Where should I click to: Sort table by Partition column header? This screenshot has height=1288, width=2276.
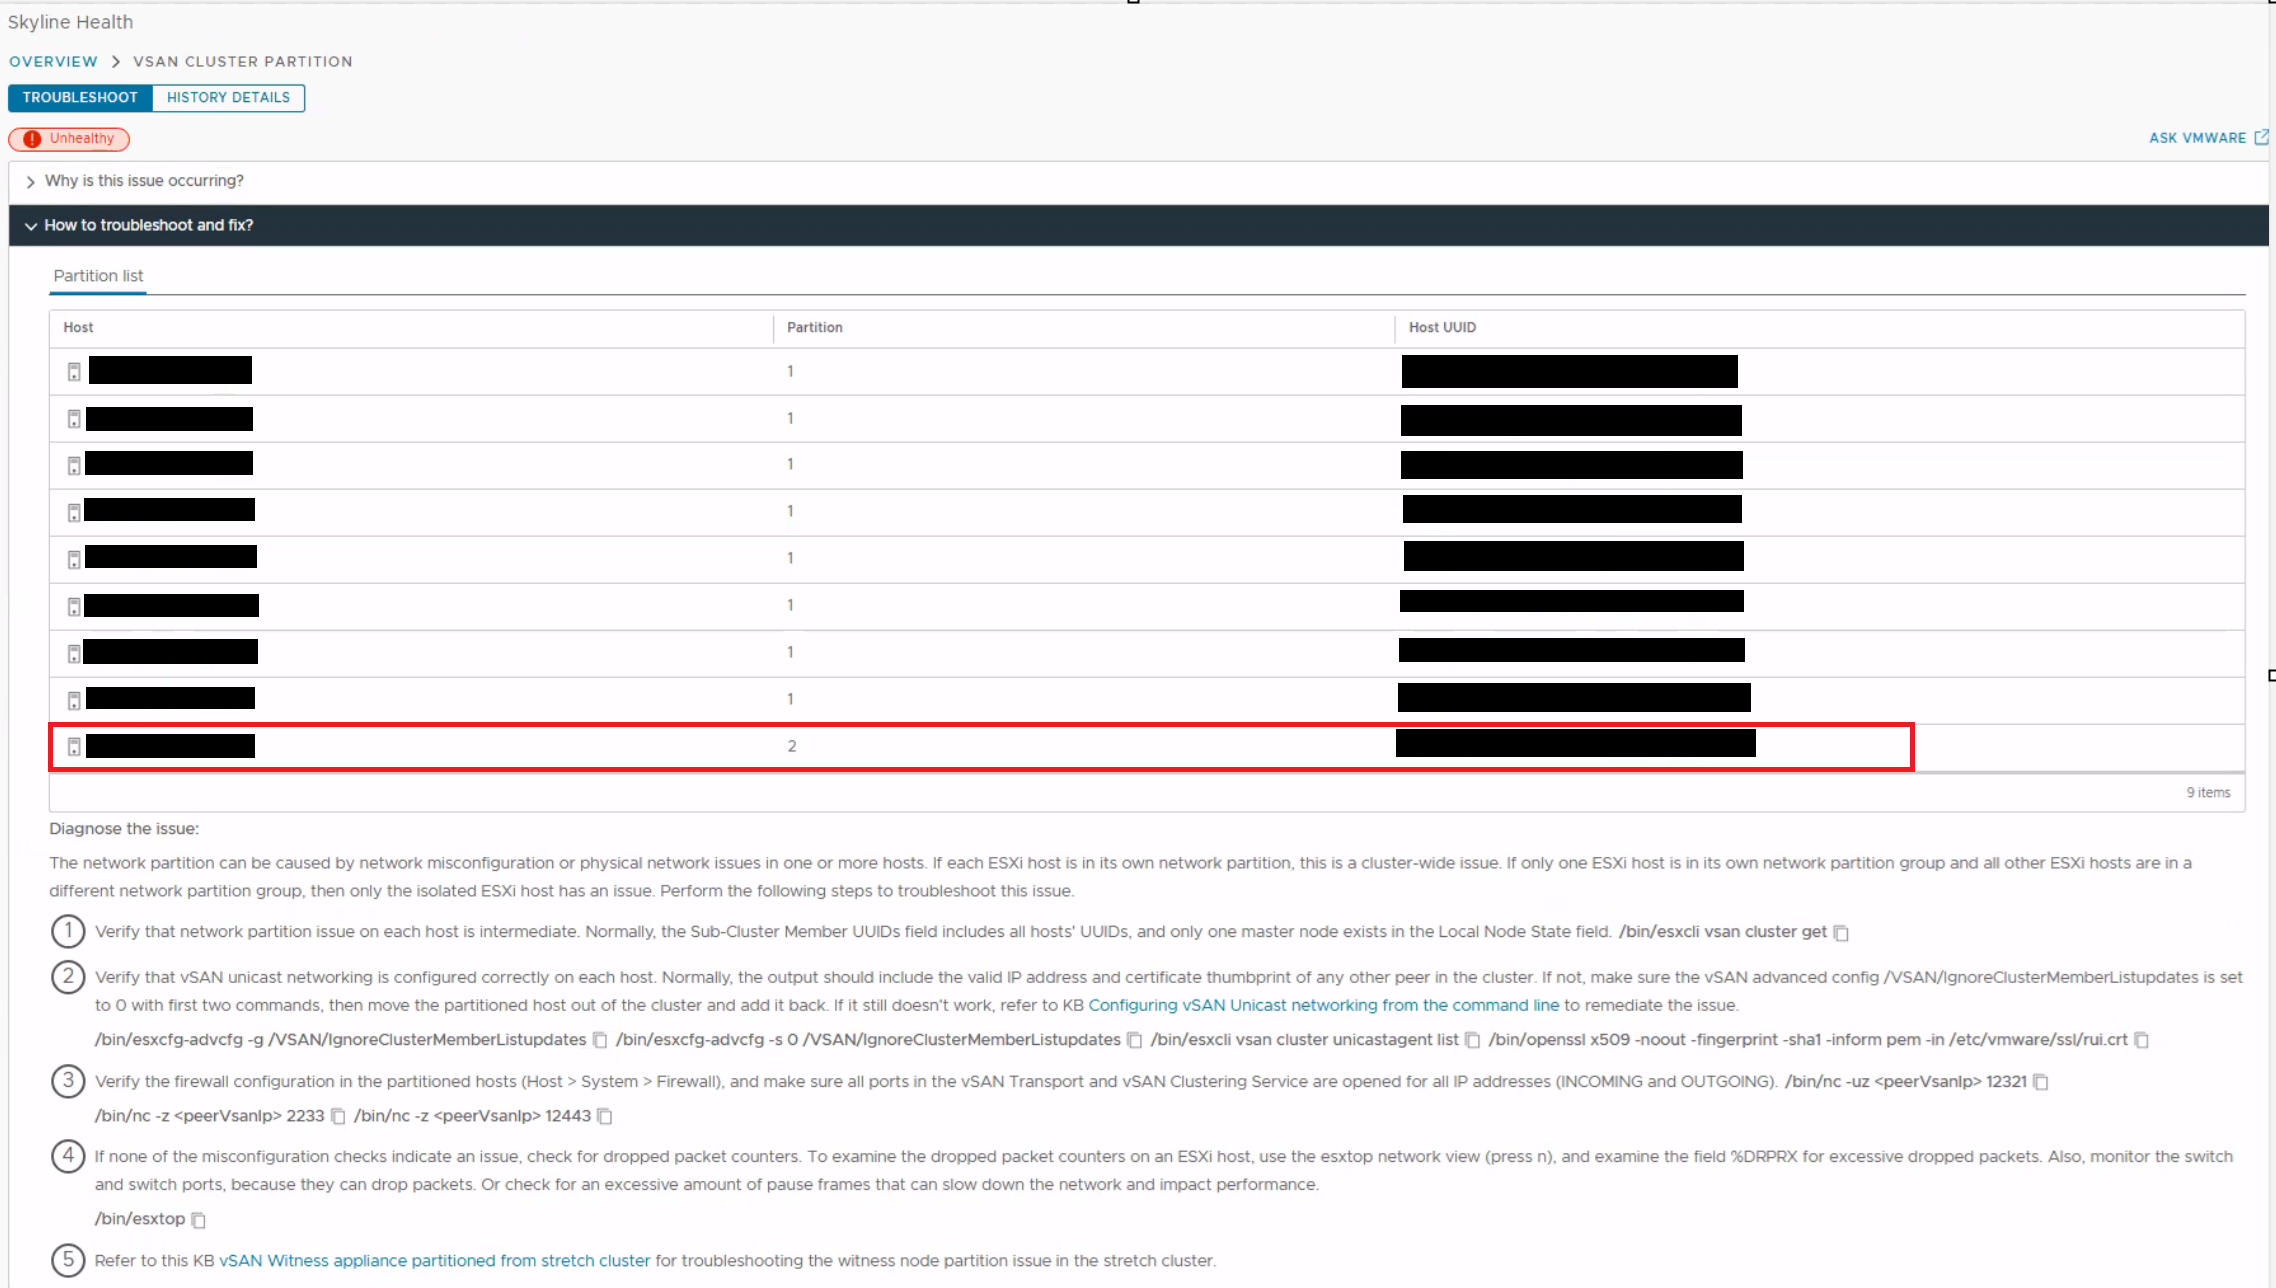814,328
